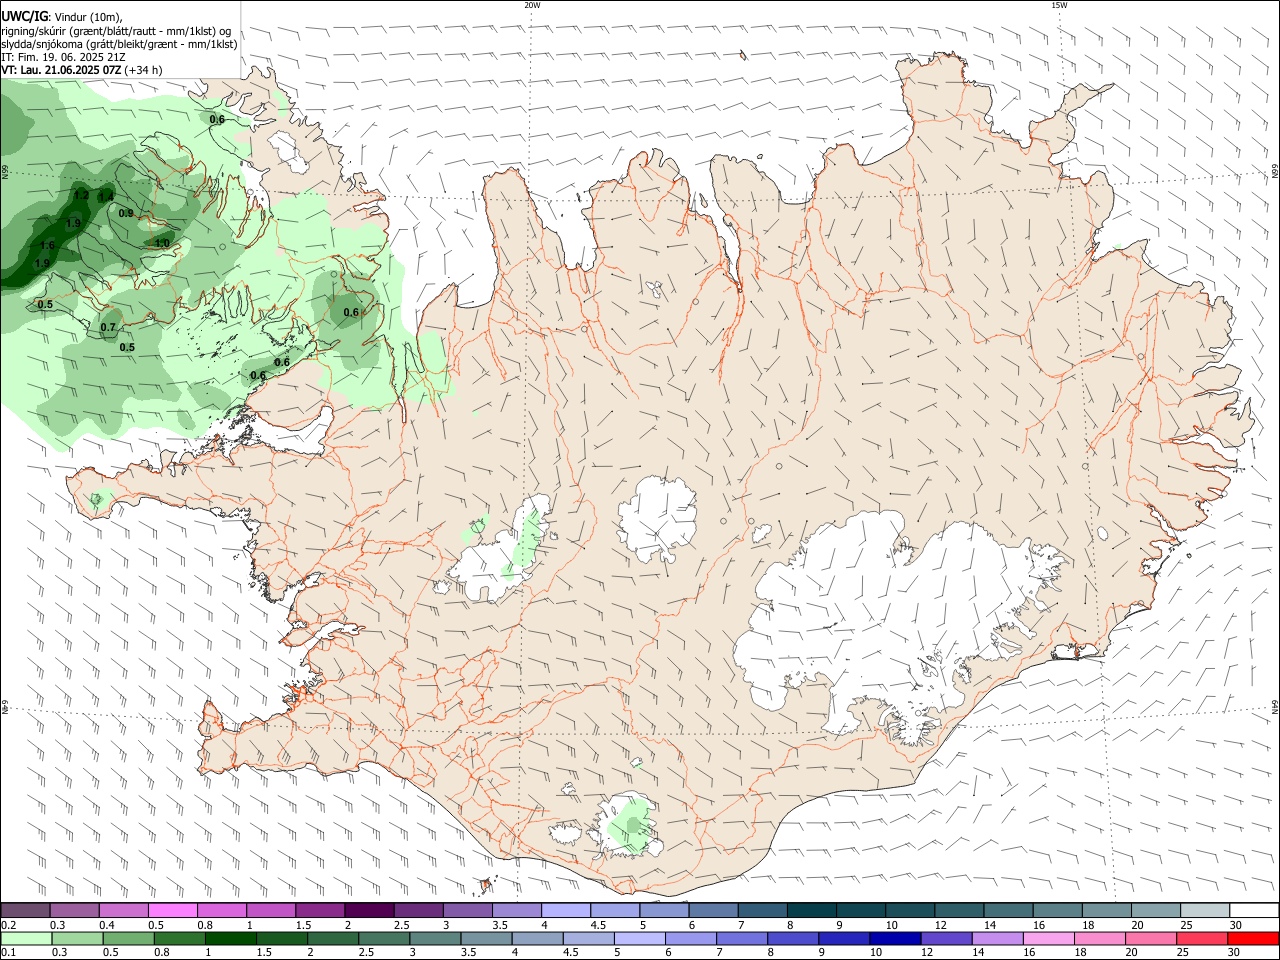The image size is (1280, 960).
Task: Select the 'rigning/skúrir' legend description line
Action: (x=116, y=31)
